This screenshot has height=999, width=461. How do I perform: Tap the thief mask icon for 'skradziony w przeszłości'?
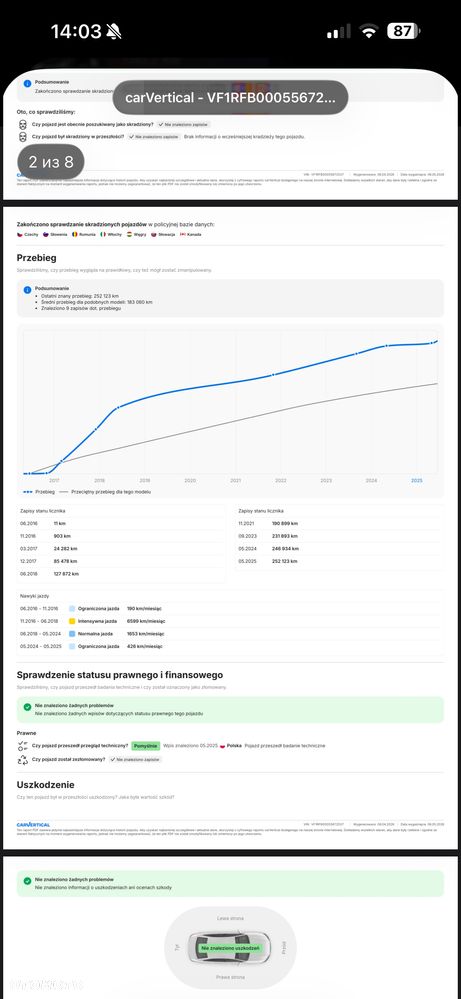pos(23,136)
